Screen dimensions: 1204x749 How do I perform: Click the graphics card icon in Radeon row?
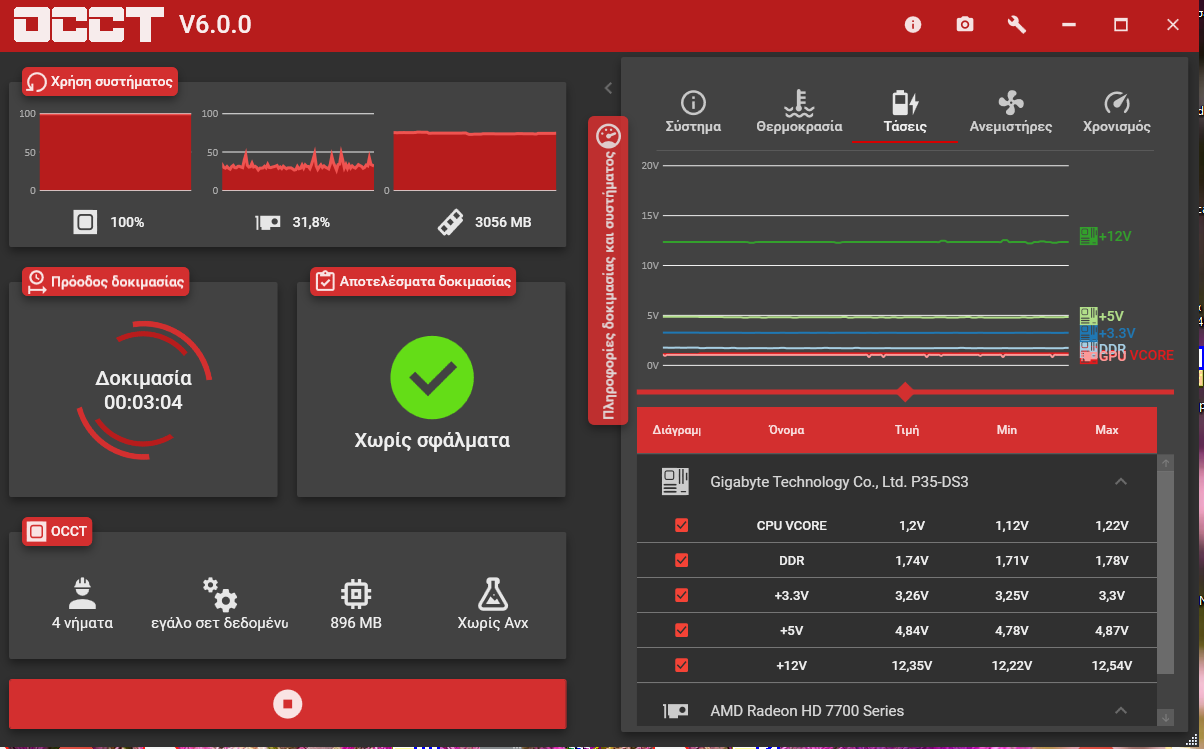[x=676, y=711]
